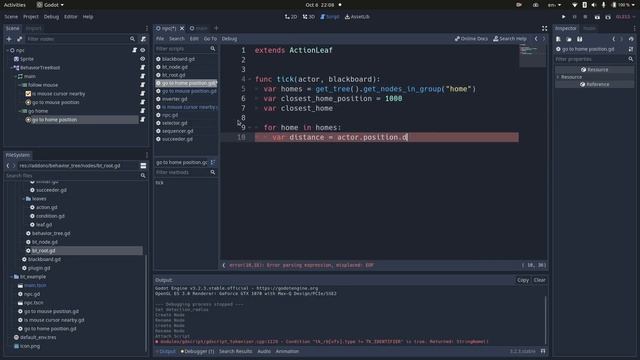The height and width of the screenshot is (360, 640).
Task: Select go to mouse position.gd in FileSystem
Action: 51,311
